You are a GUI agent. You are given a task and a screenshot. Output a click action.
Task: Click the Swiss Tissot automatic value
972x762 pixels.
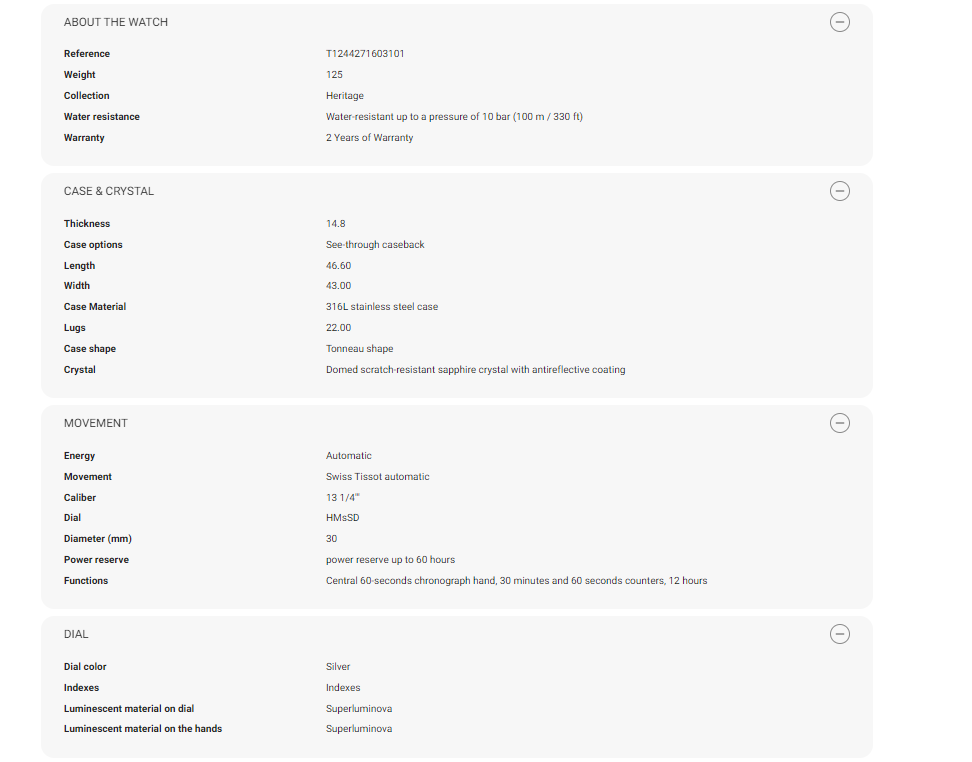coord(377,477)
